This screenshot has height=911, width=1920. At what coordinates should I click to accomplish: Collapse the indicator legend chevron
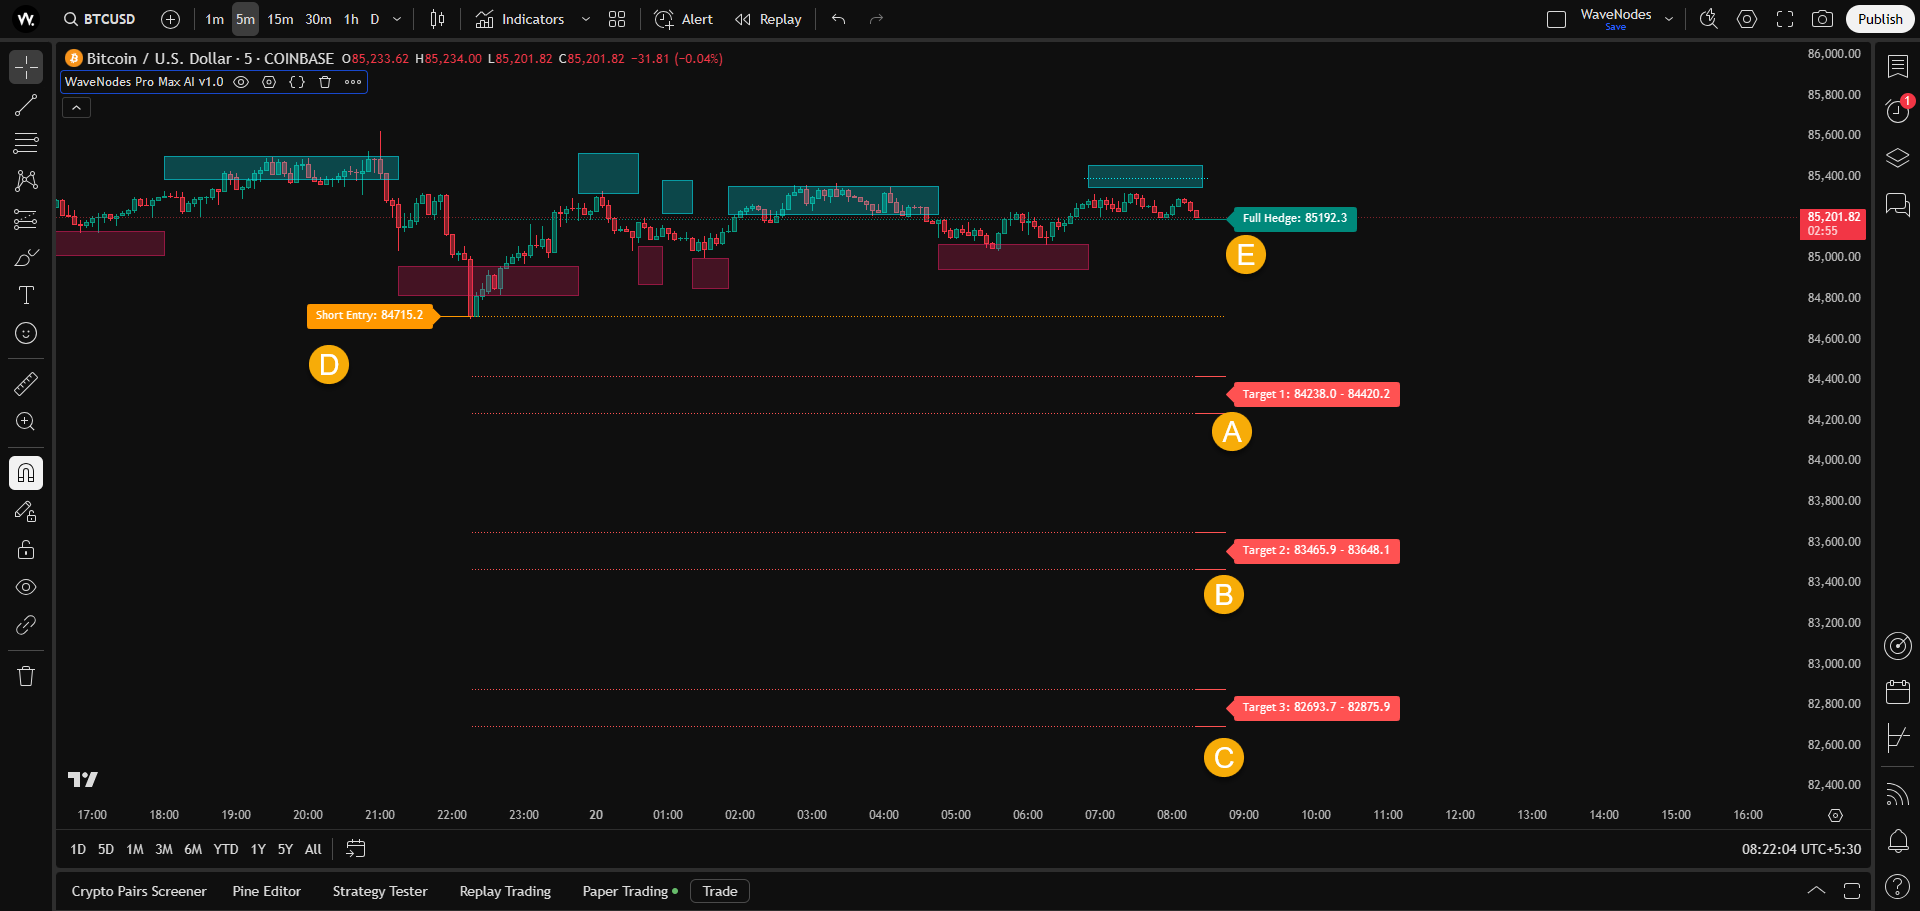tap(76, 107)
